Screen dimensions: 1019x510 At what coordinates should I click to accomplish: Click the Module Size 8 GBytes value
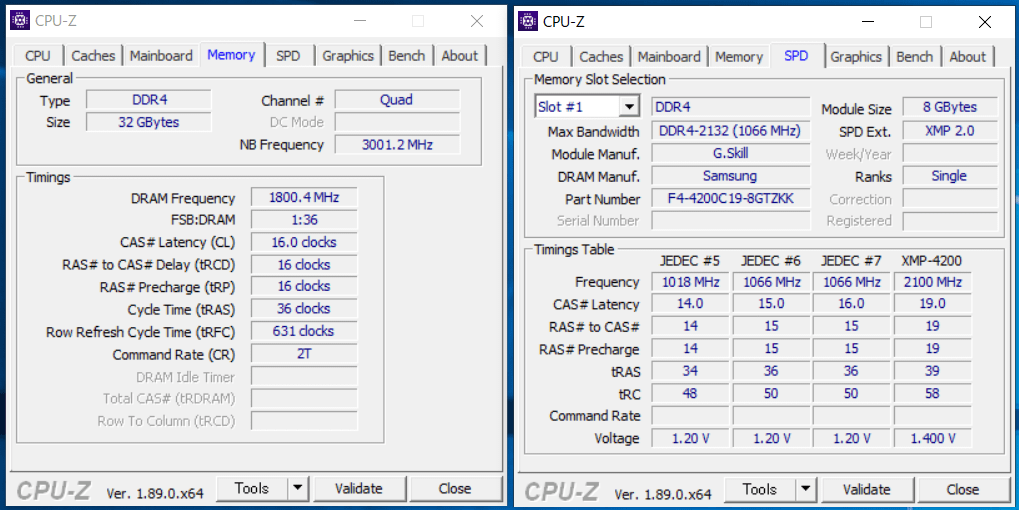click(x=950, y=107)
